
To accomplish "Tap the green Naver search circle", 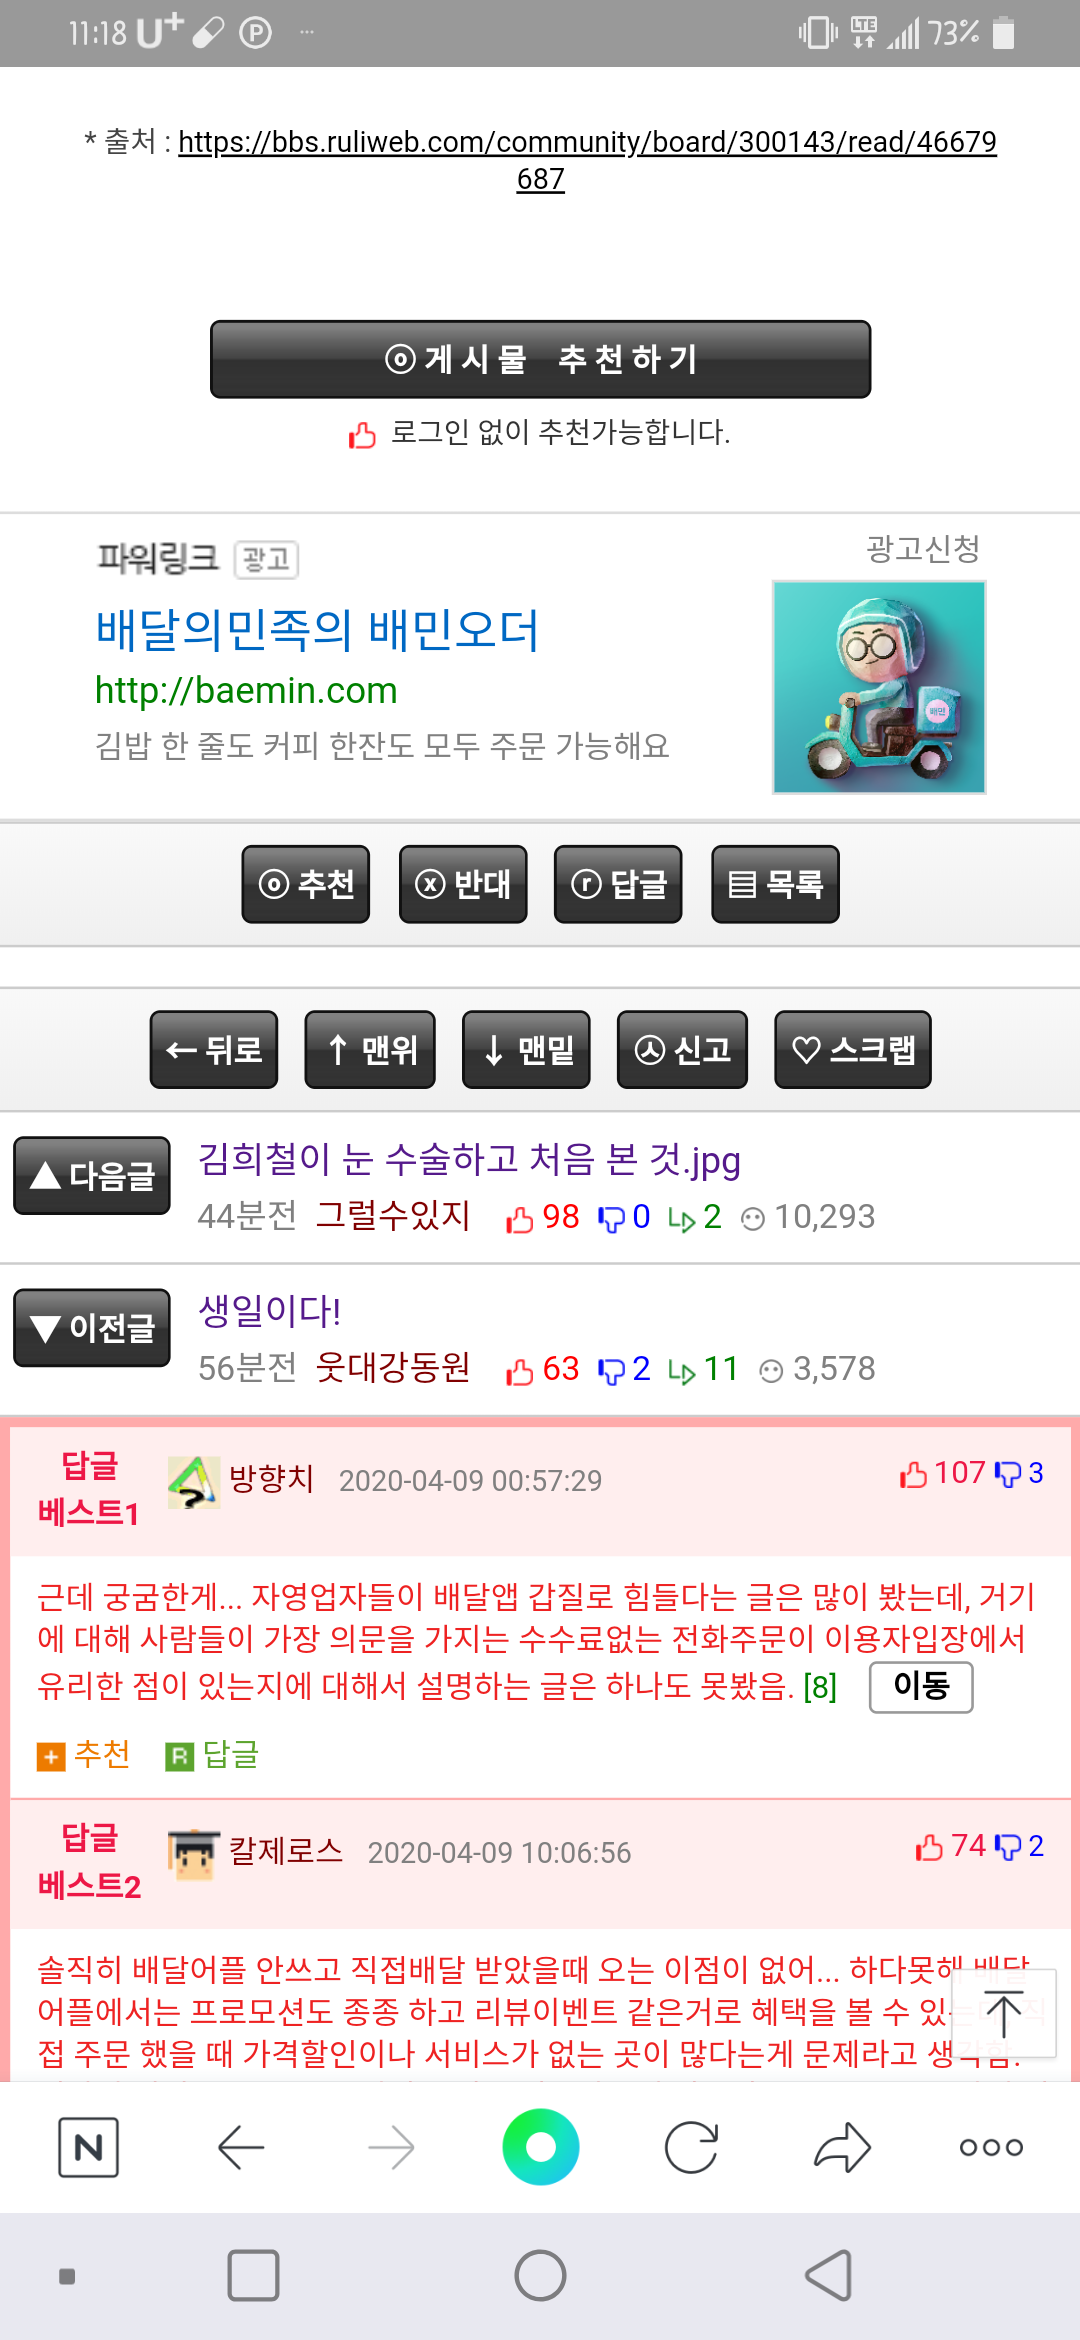I will (x=541, y=2147).
